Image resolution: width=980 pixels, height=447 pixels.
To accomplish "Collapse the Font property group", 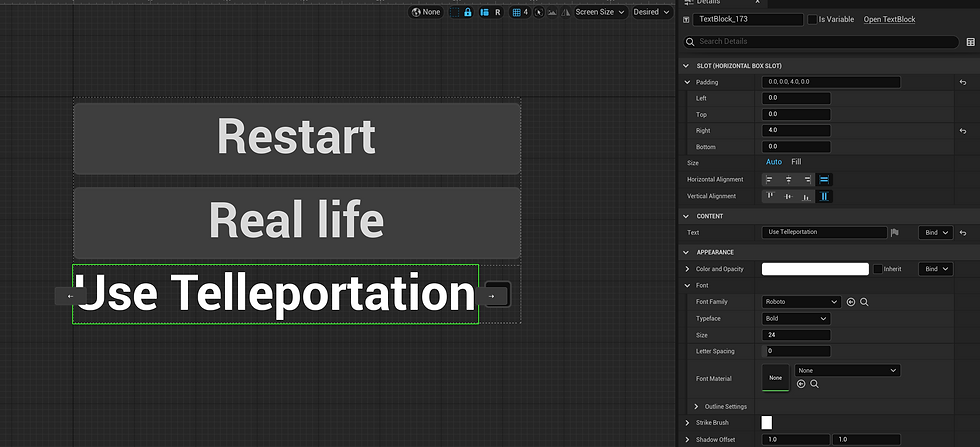I will point(687,286).
